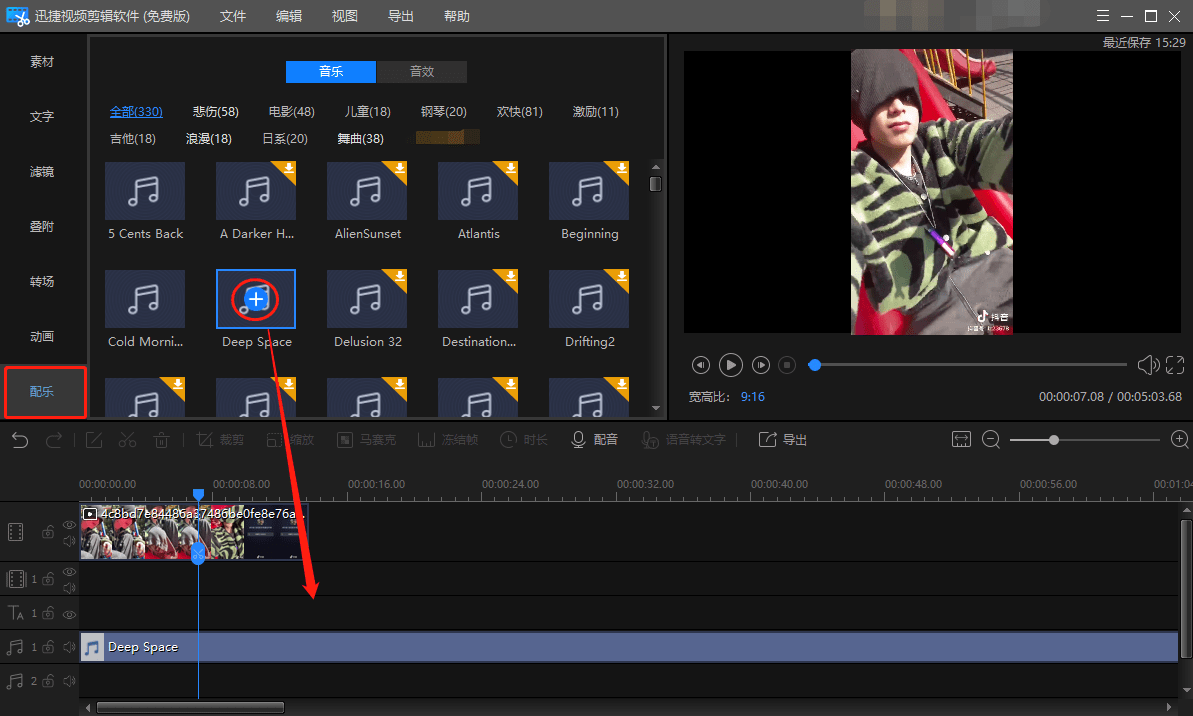Click the scissors split icon on playhead
1193x716 pixels.
pos(198,553)
